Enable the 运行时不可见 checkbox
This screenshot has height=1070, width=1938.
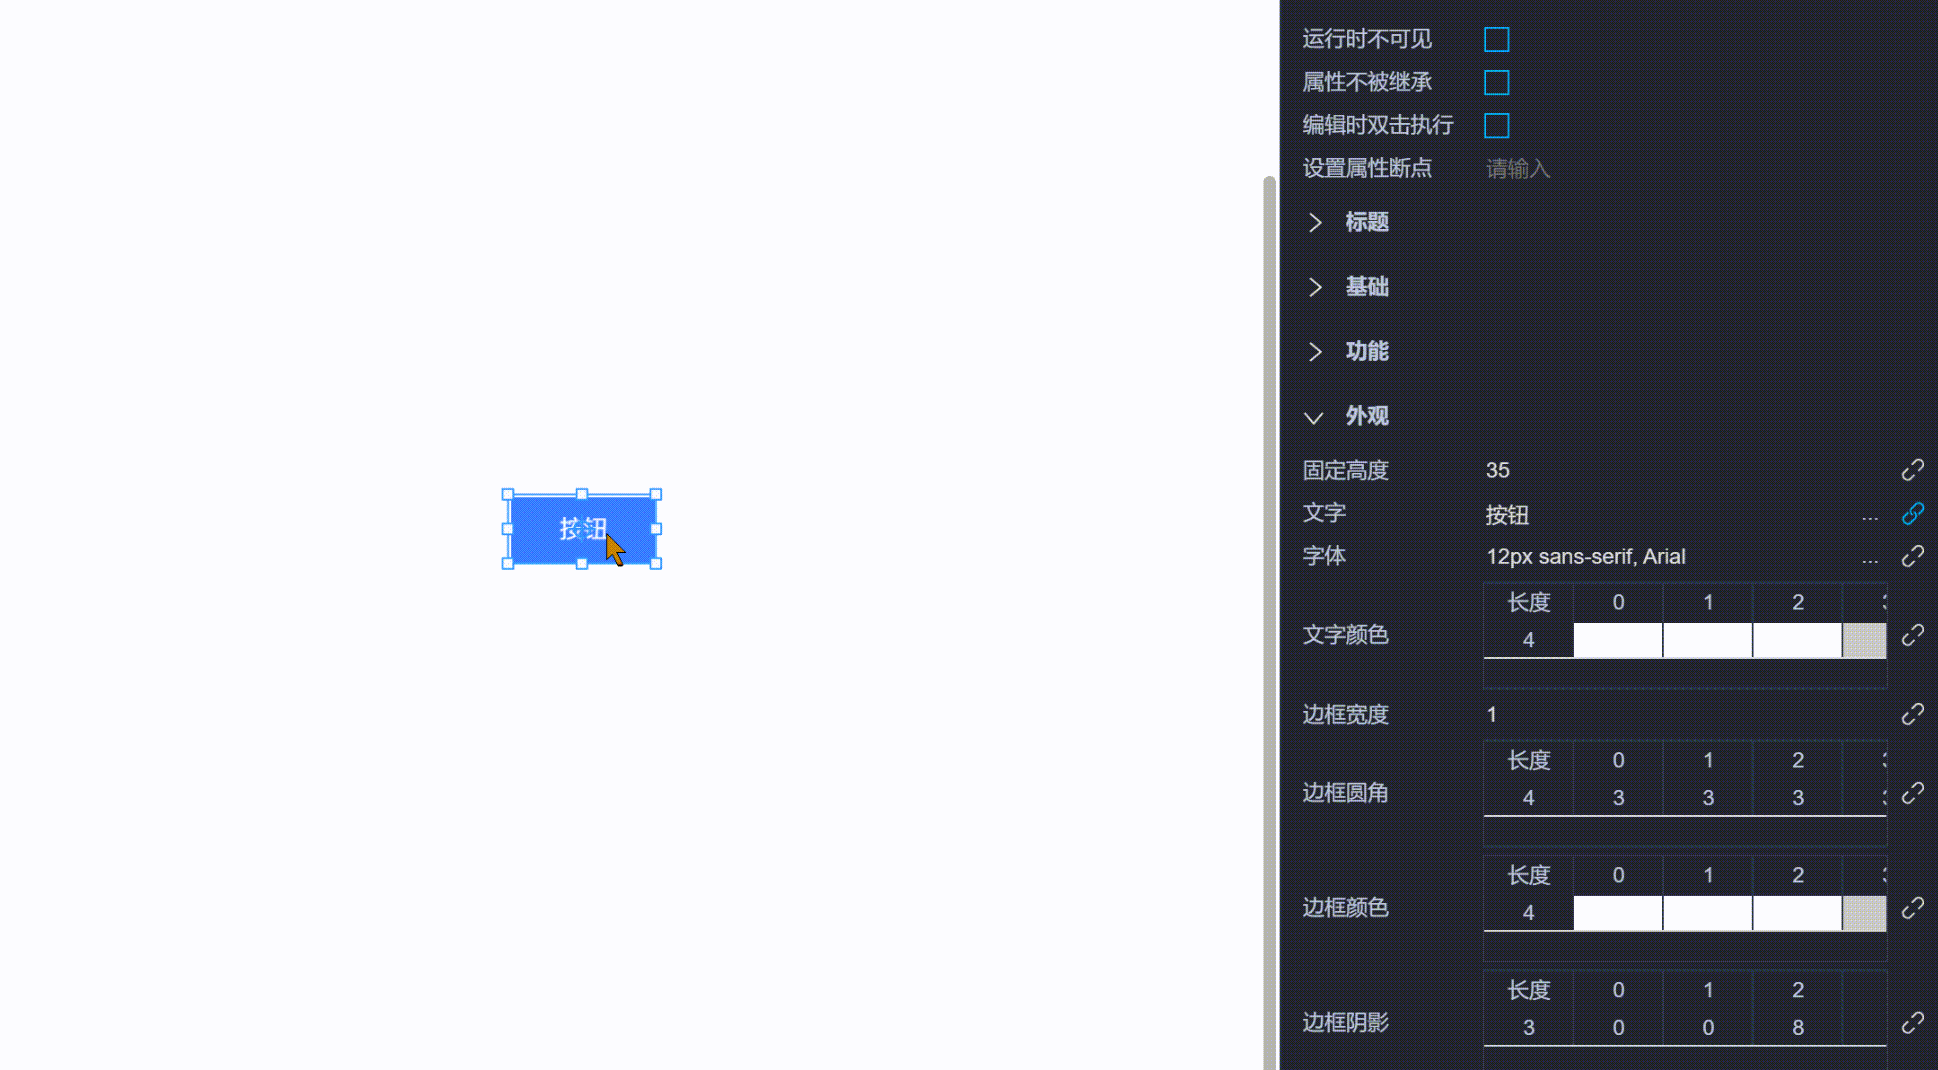tap(1496, 39)
